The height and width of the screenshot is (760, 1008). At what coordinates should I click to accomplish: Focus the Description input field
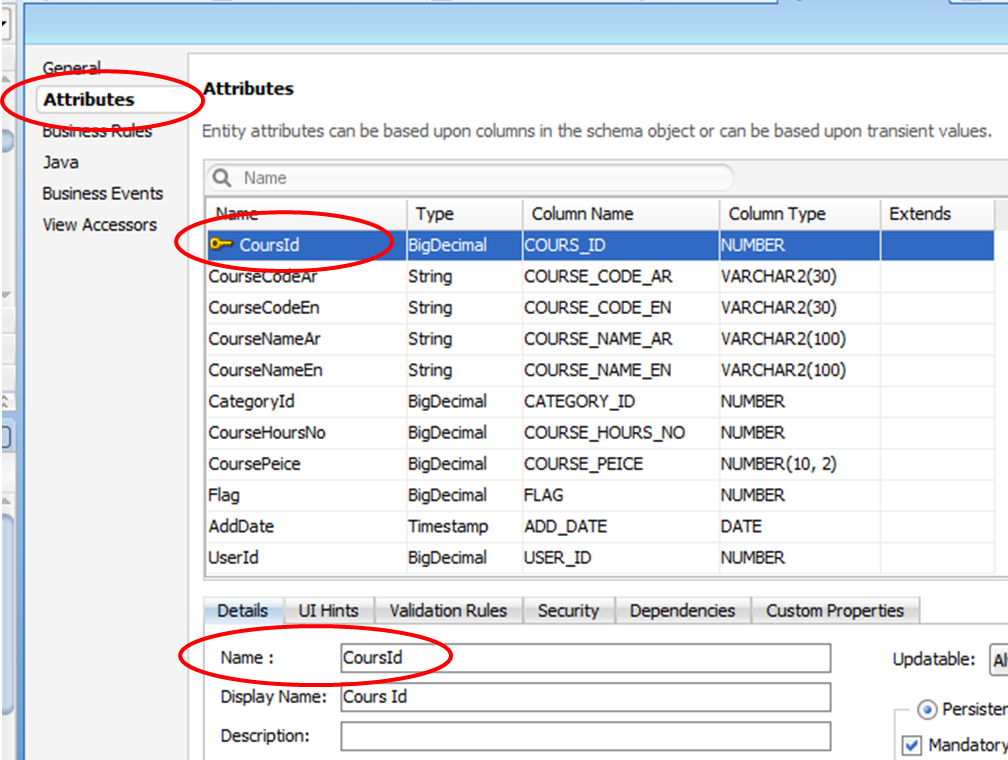585,736
